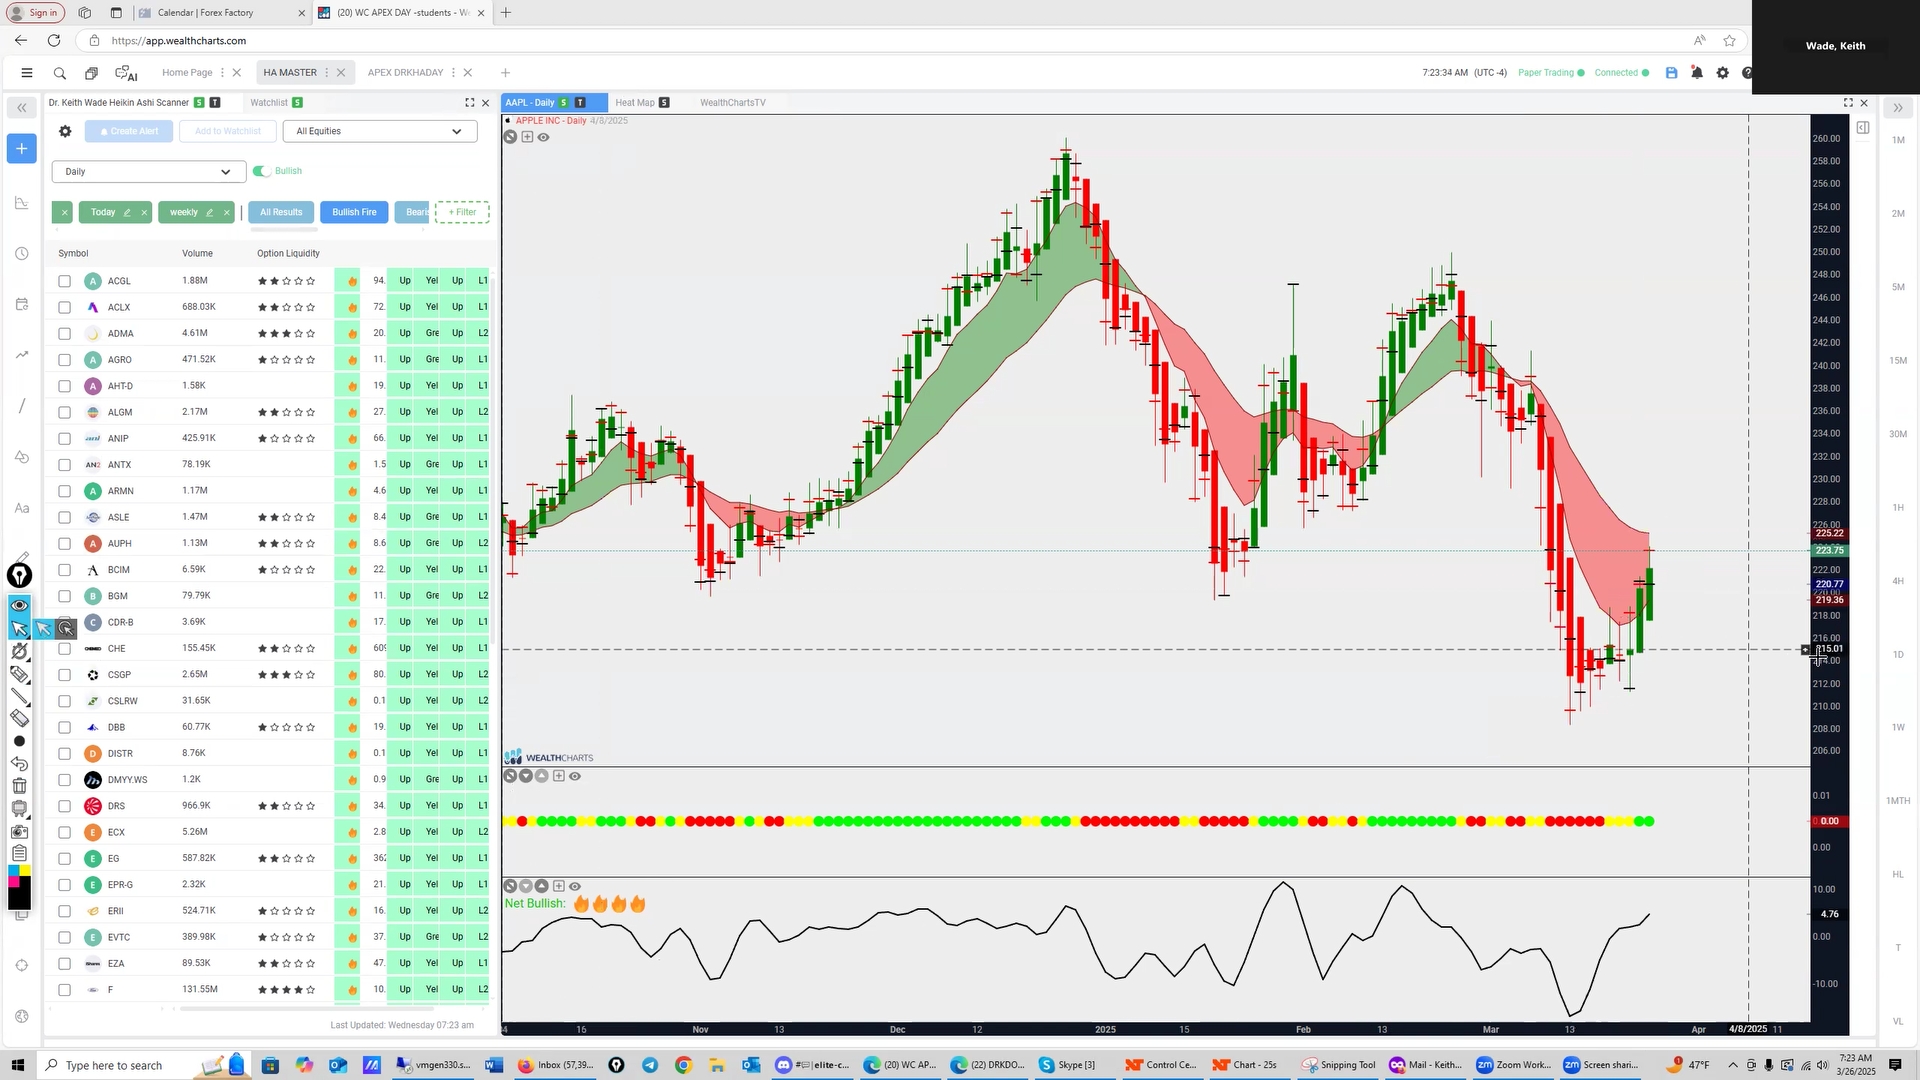Click the browser address bar URL
This screenshot has width=1920, height=1080.
179,41
